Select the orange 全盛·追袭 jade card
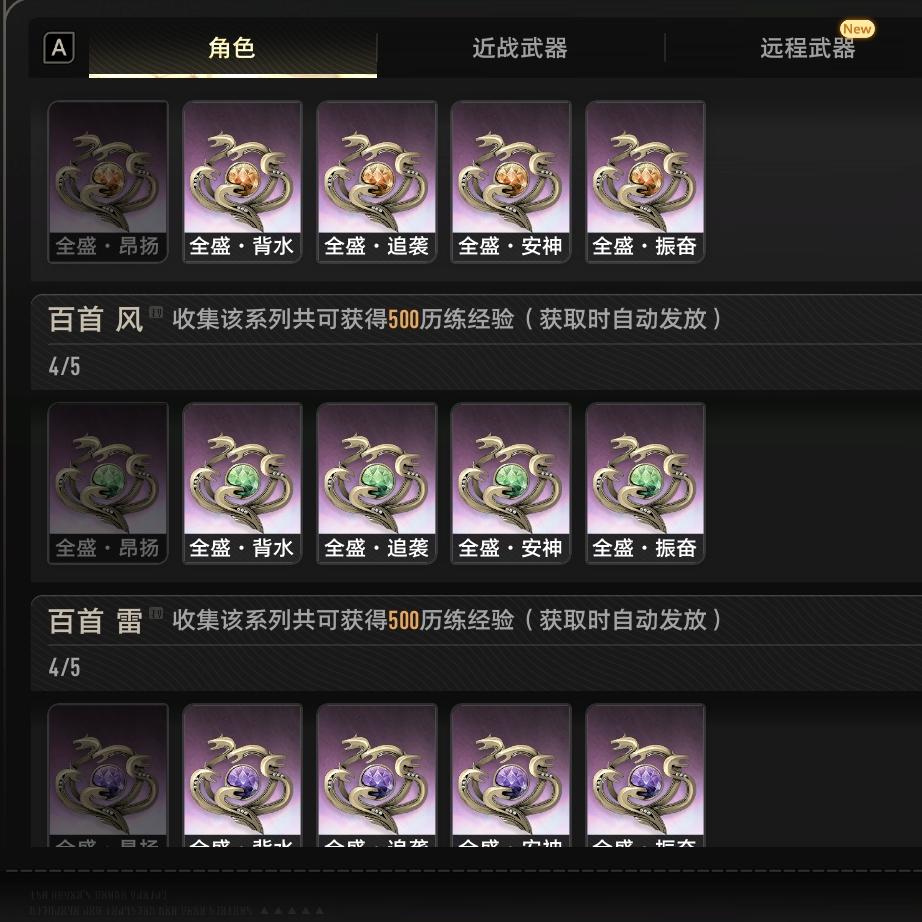The image size is (922, 922). click(376, 182)
